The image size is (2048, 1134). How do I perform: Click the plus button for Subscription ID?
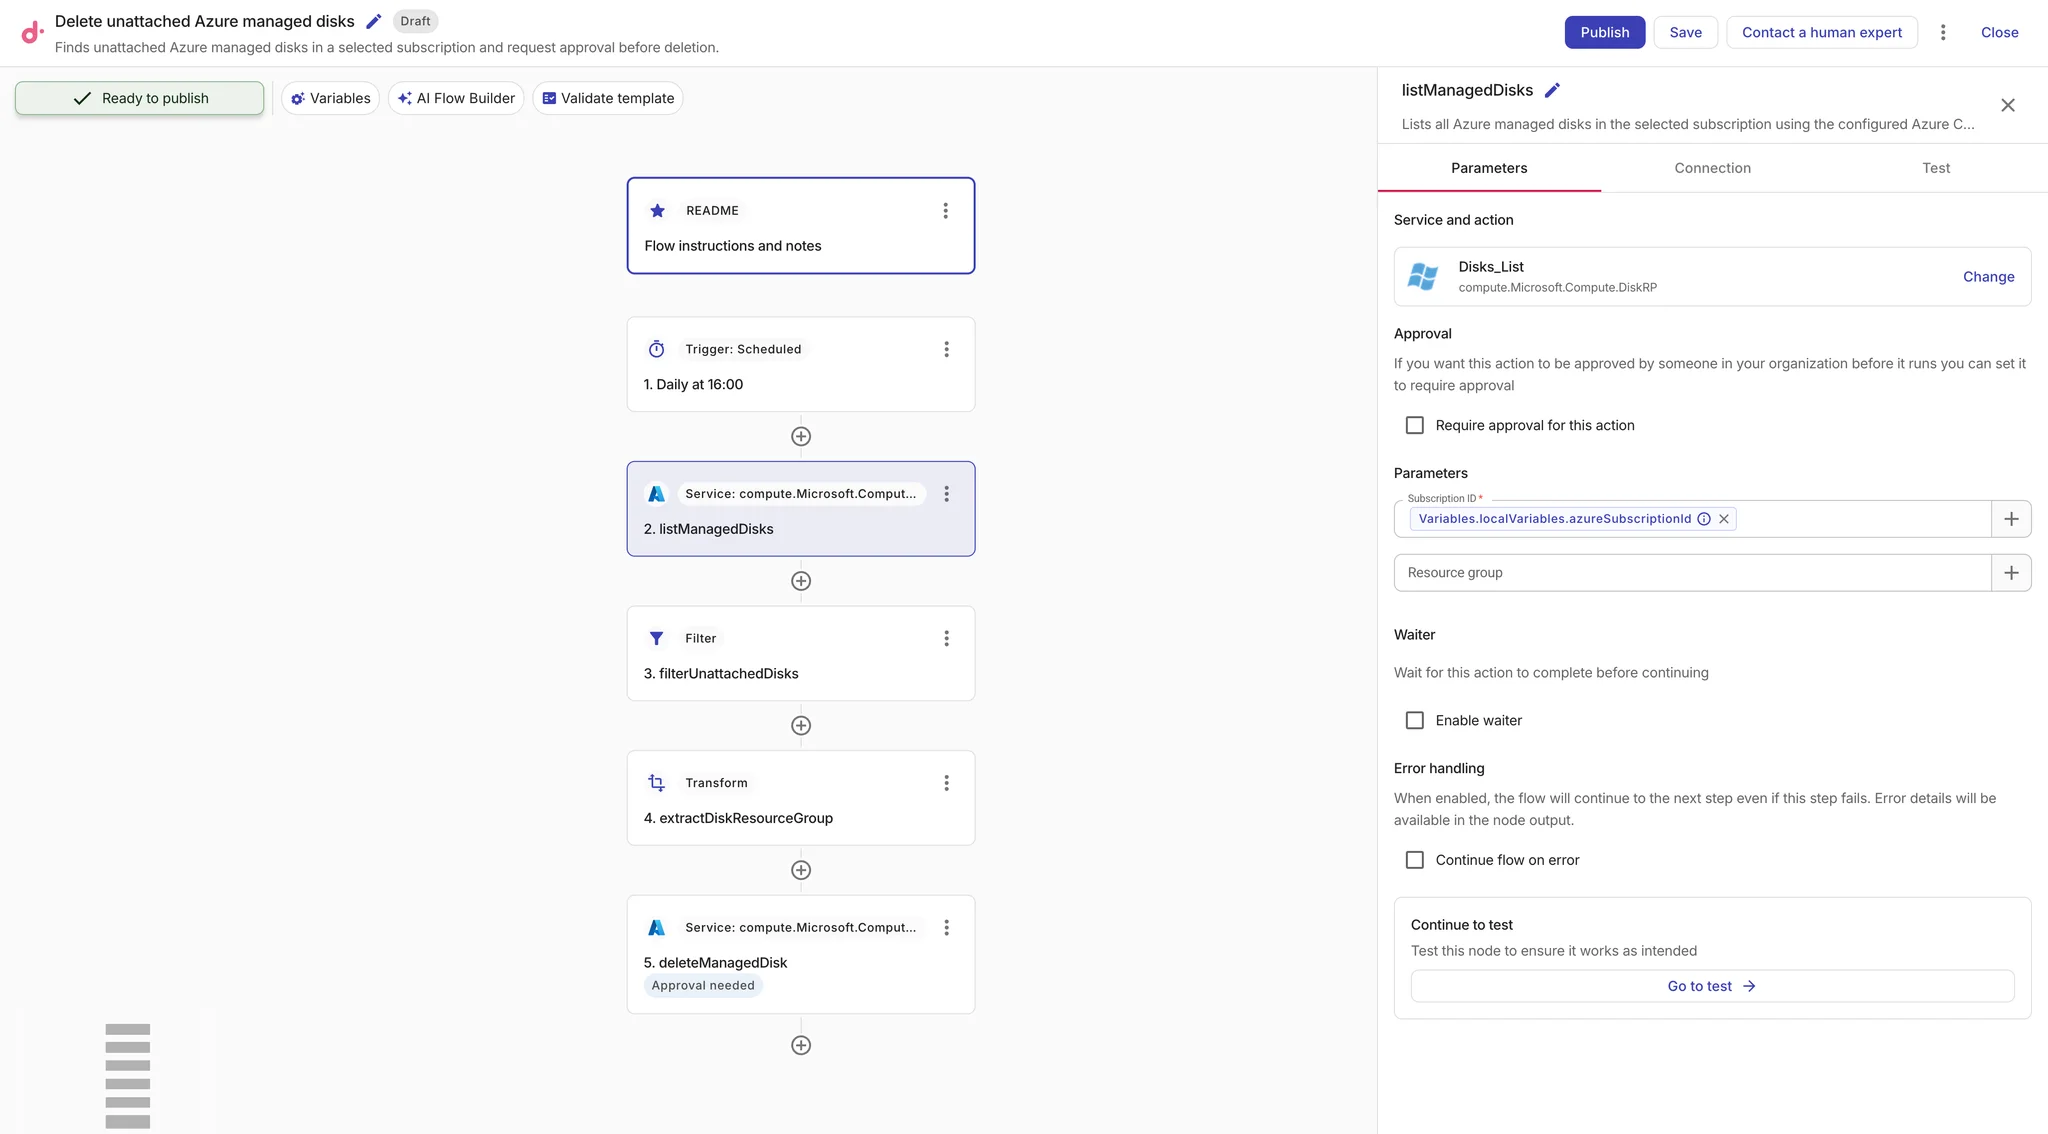coord(2011,519)
